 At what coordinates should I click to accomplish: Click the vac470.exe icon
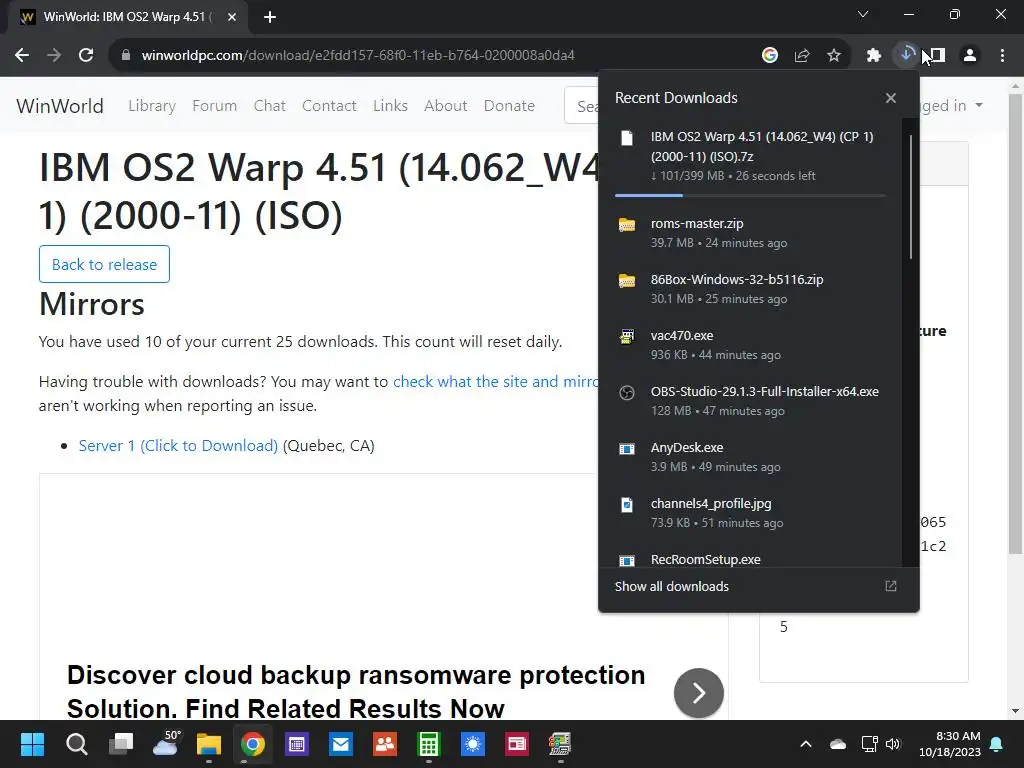tap(627, 336)
